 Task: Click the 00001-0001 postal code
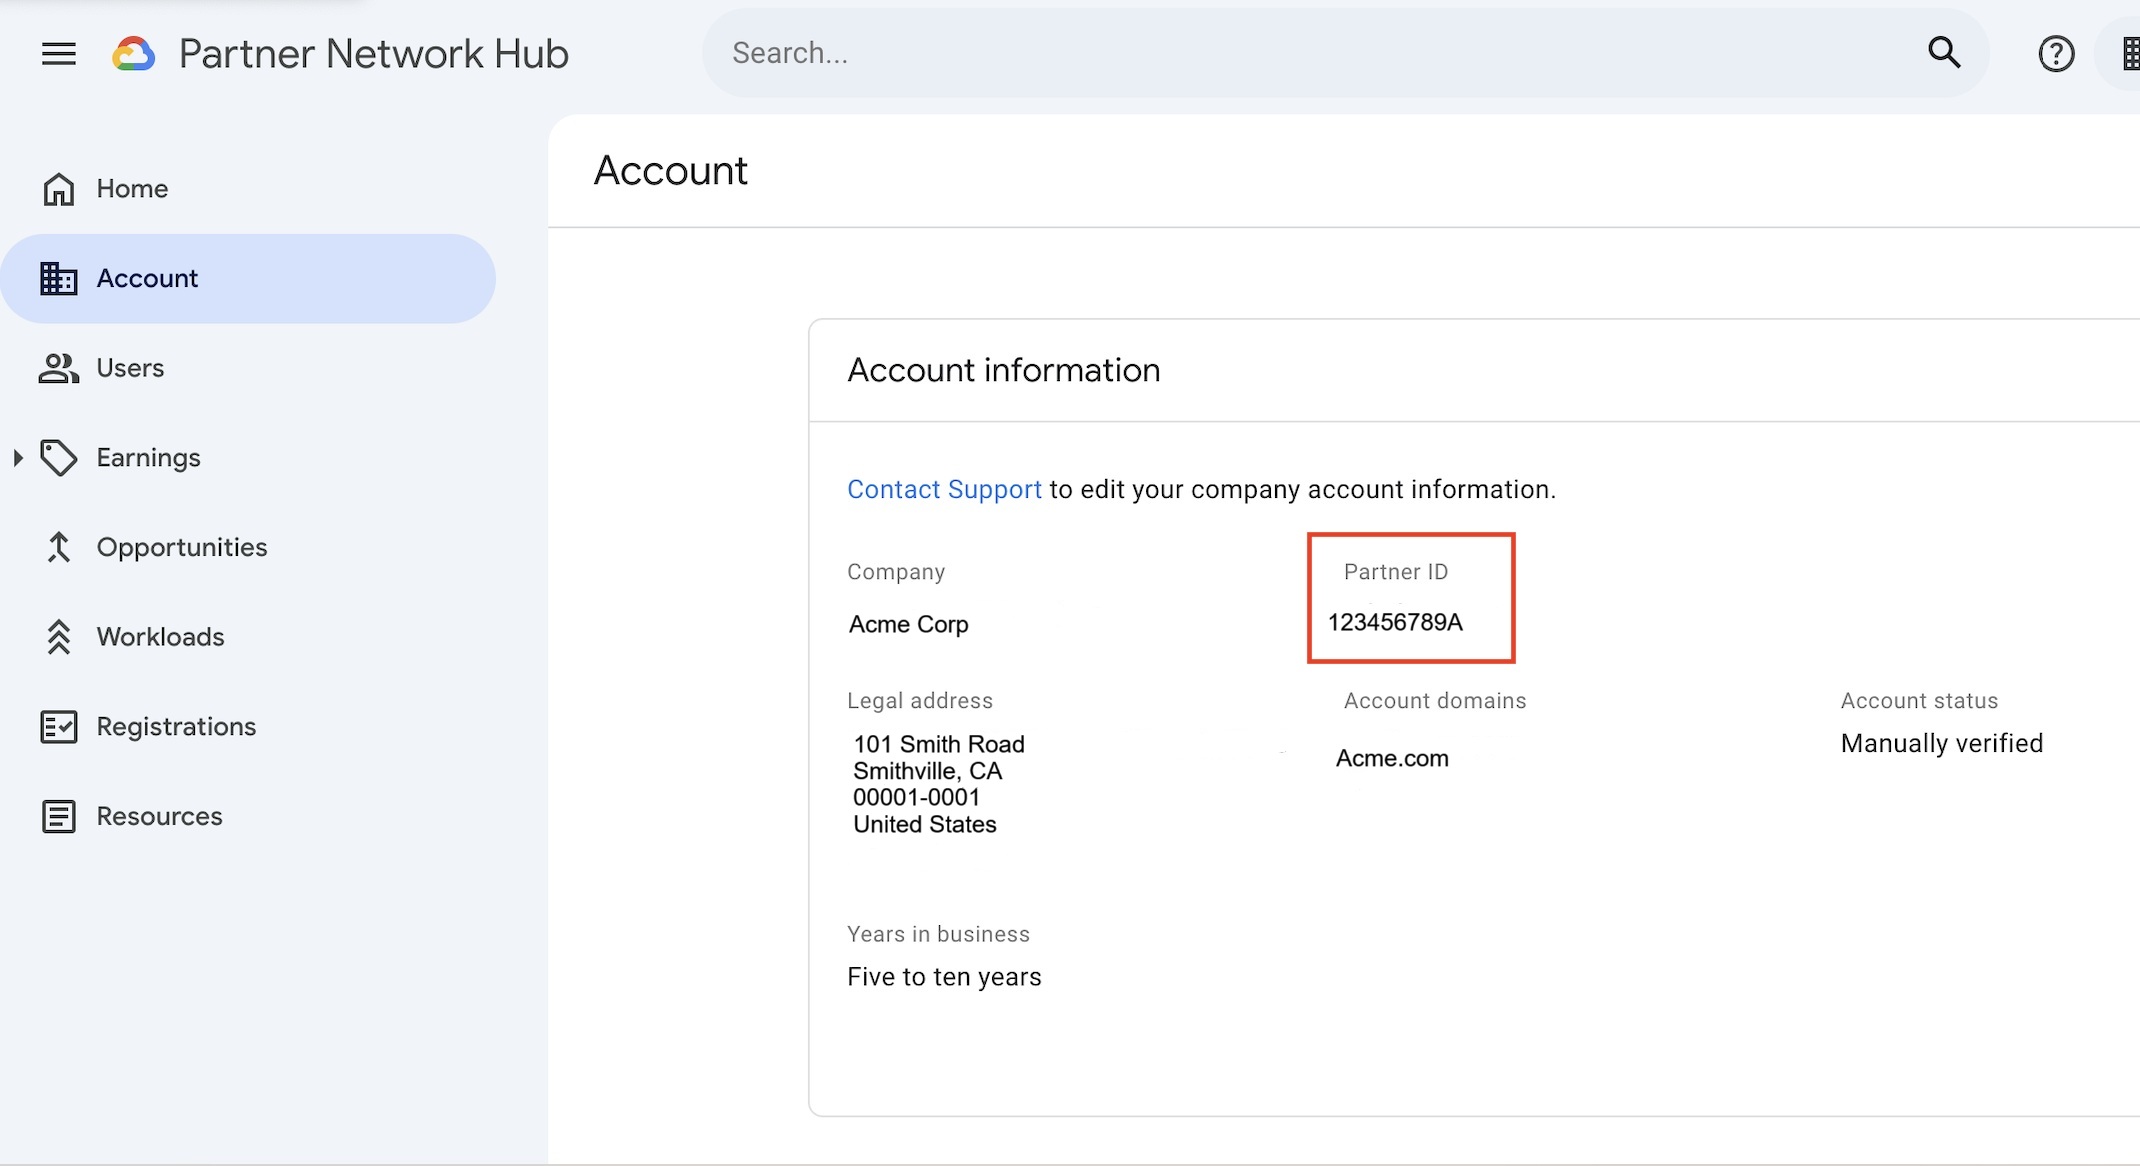(916, 797)
